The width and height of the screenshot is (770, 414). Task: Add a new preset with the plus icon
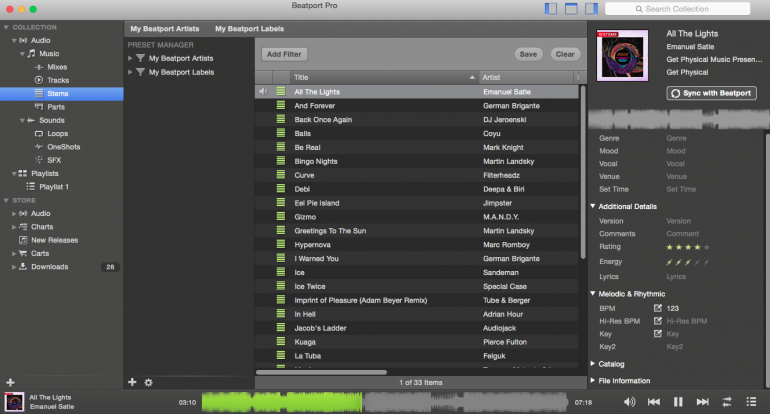[132, 382]
